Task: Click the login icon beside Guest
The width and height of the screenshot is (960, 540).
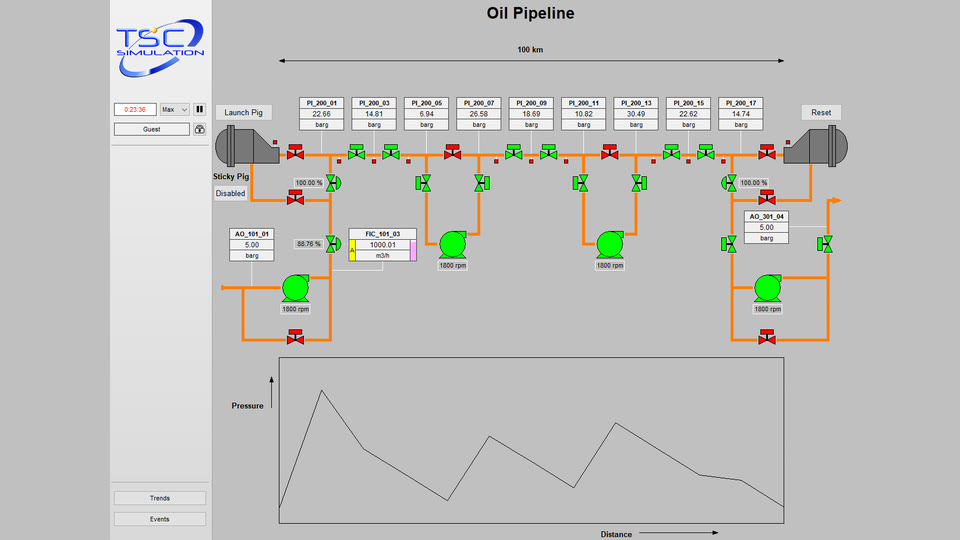Action: tap(200, 129)
